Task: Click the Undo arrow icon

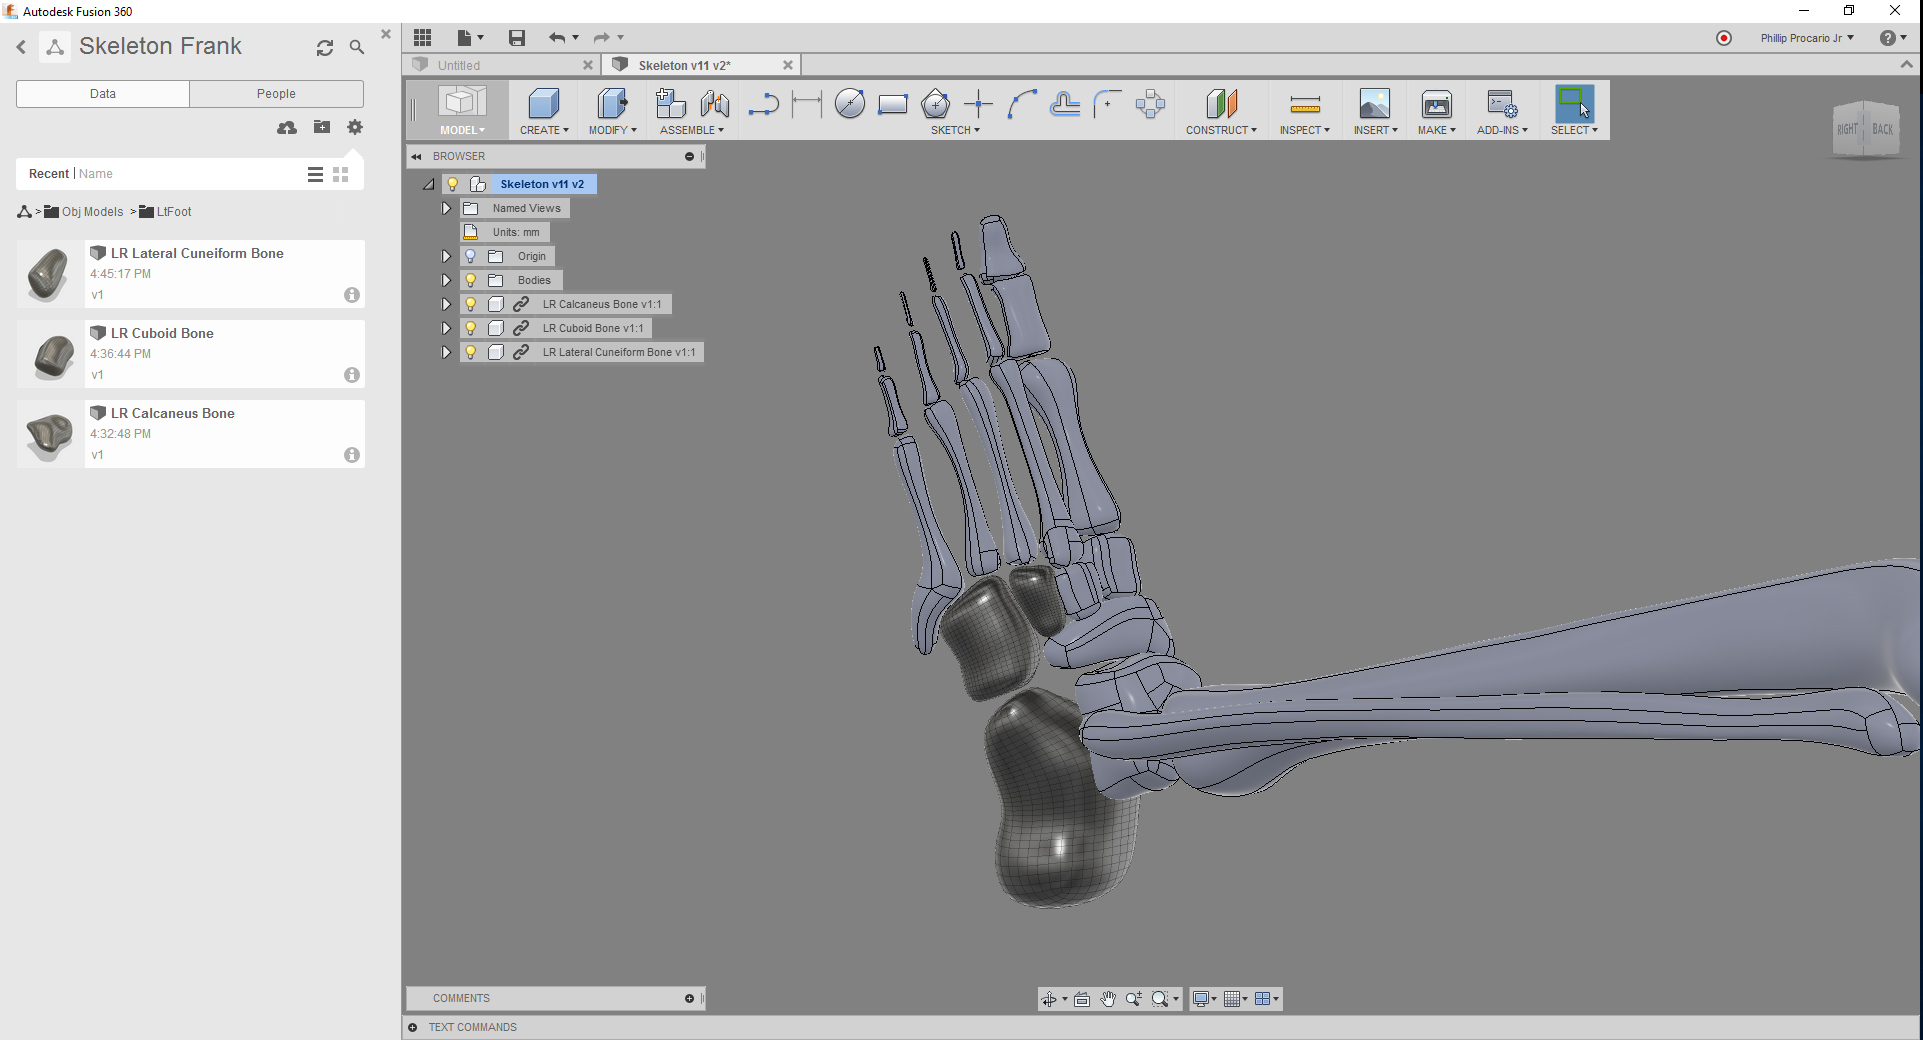Action: point(556,38)
